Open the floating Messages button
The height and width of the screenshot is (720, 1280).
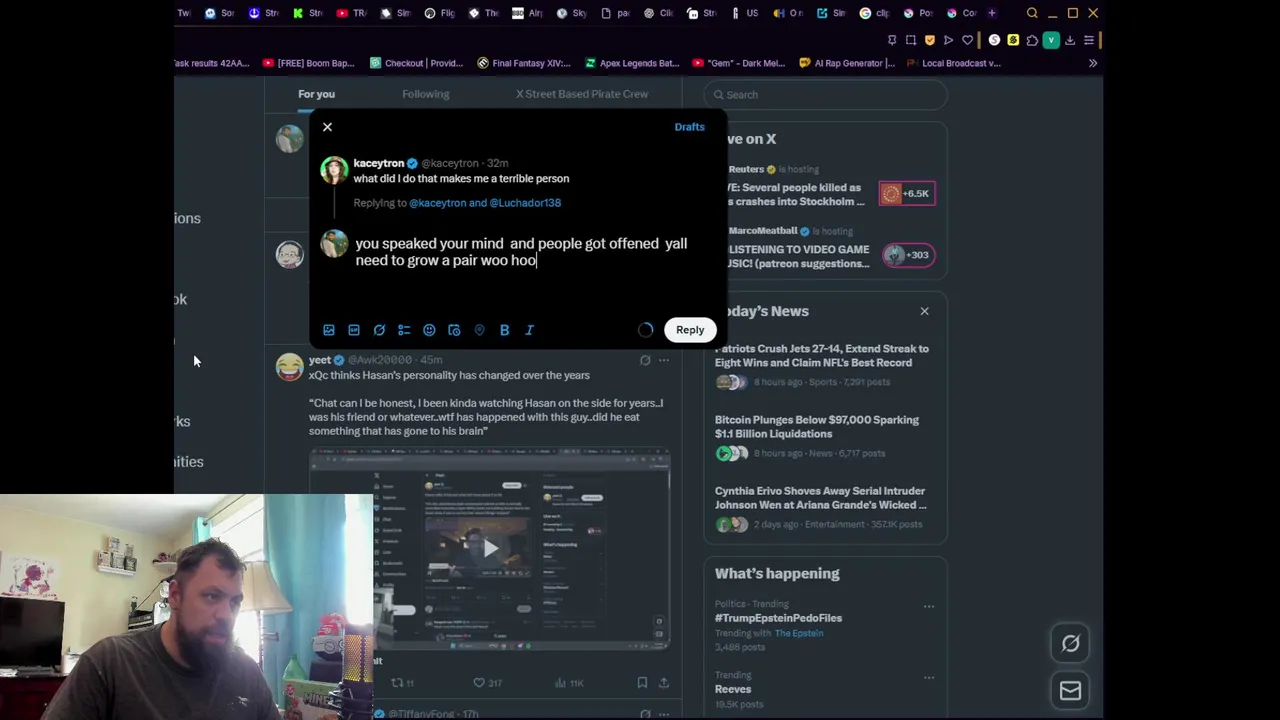[x=1070, y=691]
